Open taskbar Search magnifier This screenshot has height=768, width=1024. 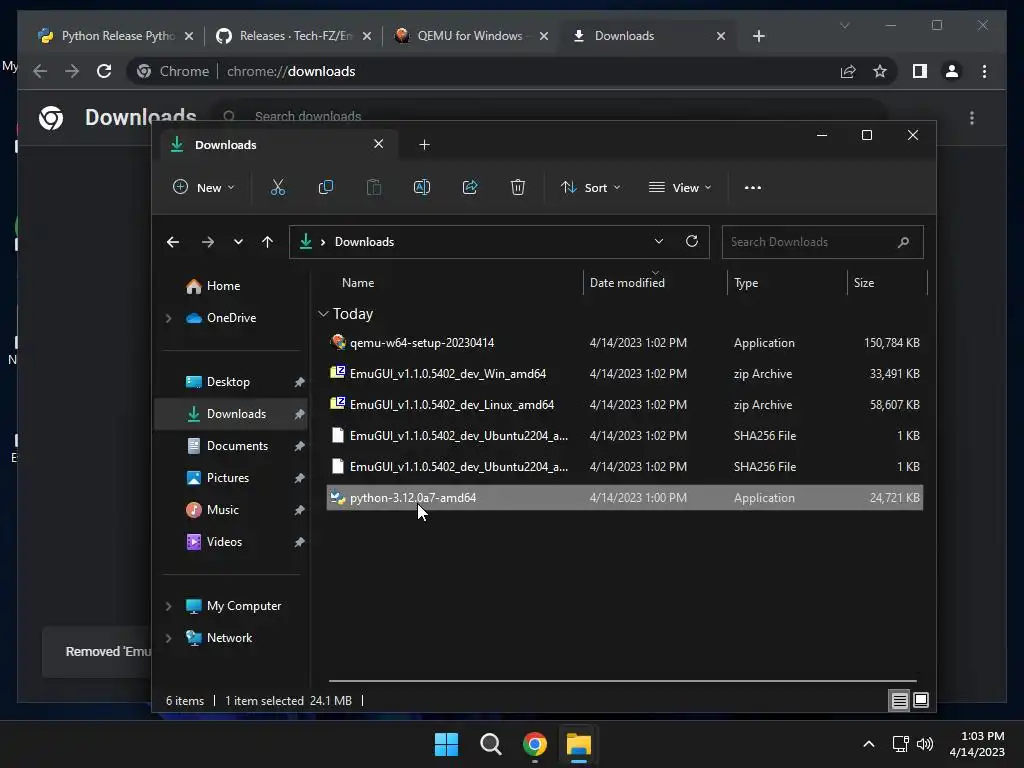pos(490,744)
